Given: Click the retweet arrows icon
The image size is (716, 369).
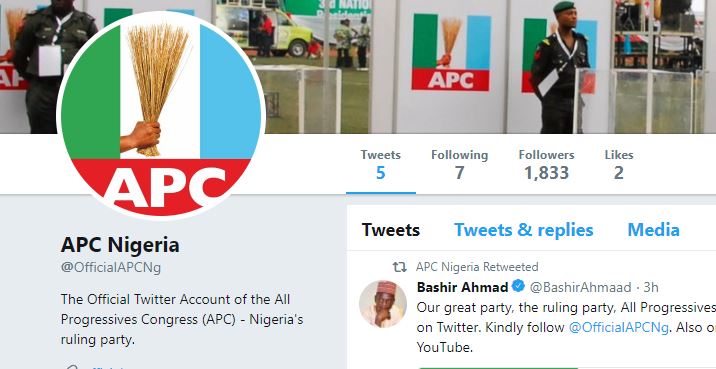Looking at the screenshot, I should [x=400, y=267].
